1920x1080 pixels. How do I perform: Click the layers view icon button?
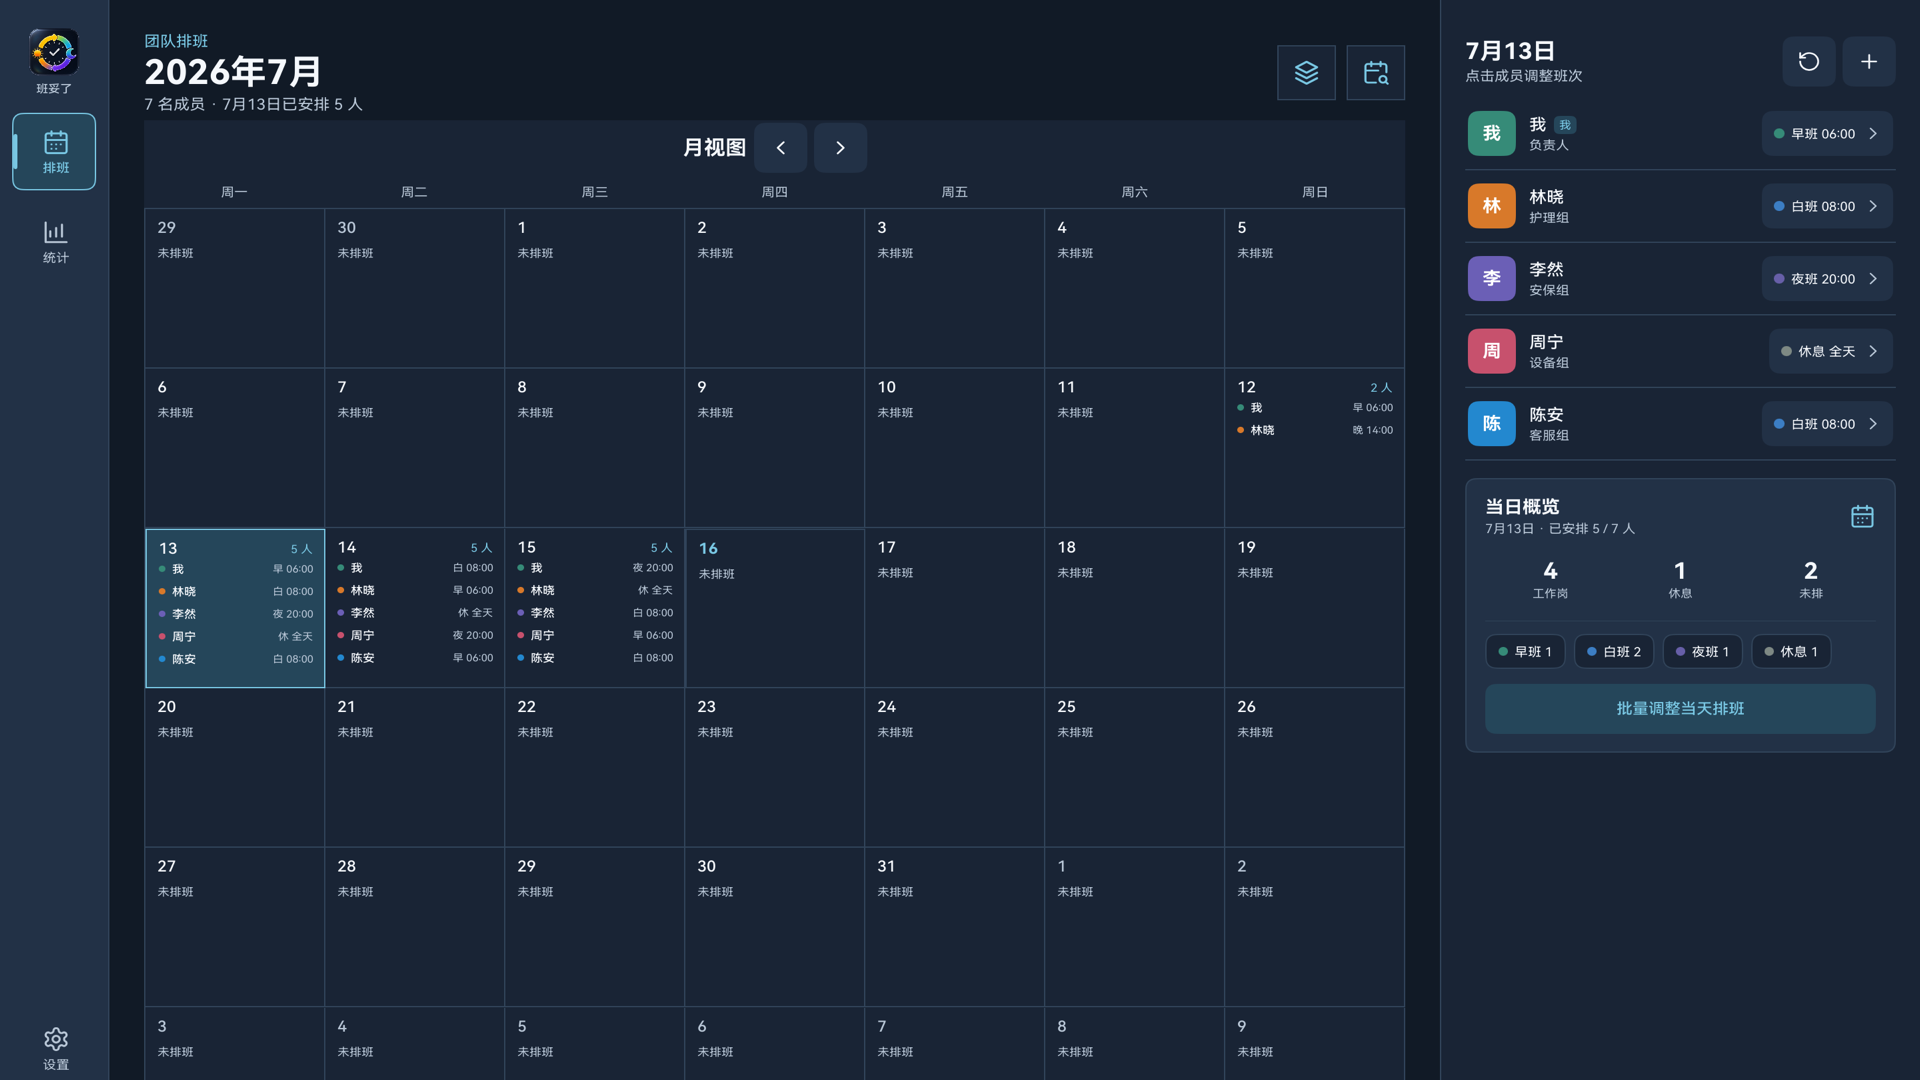1306,72
